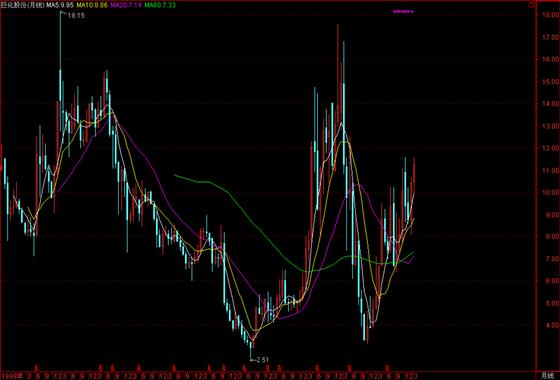Click the yellow MA10 indicator label
The height and width of the screenshot is (380, 560).
[x=92, y=5]
